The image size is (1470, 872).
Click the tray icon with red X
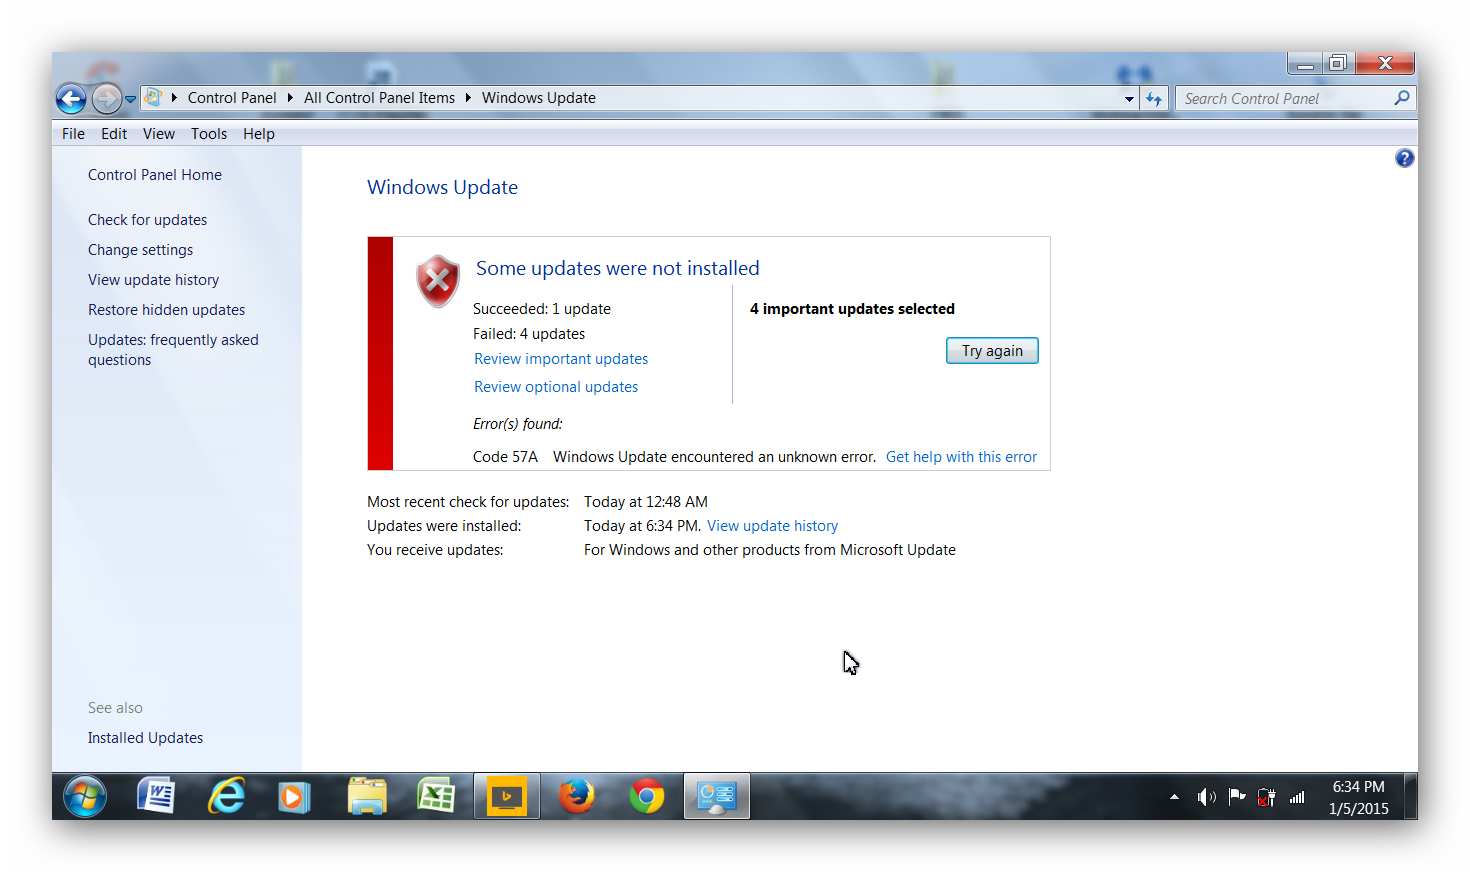[x=1266, y=797]
